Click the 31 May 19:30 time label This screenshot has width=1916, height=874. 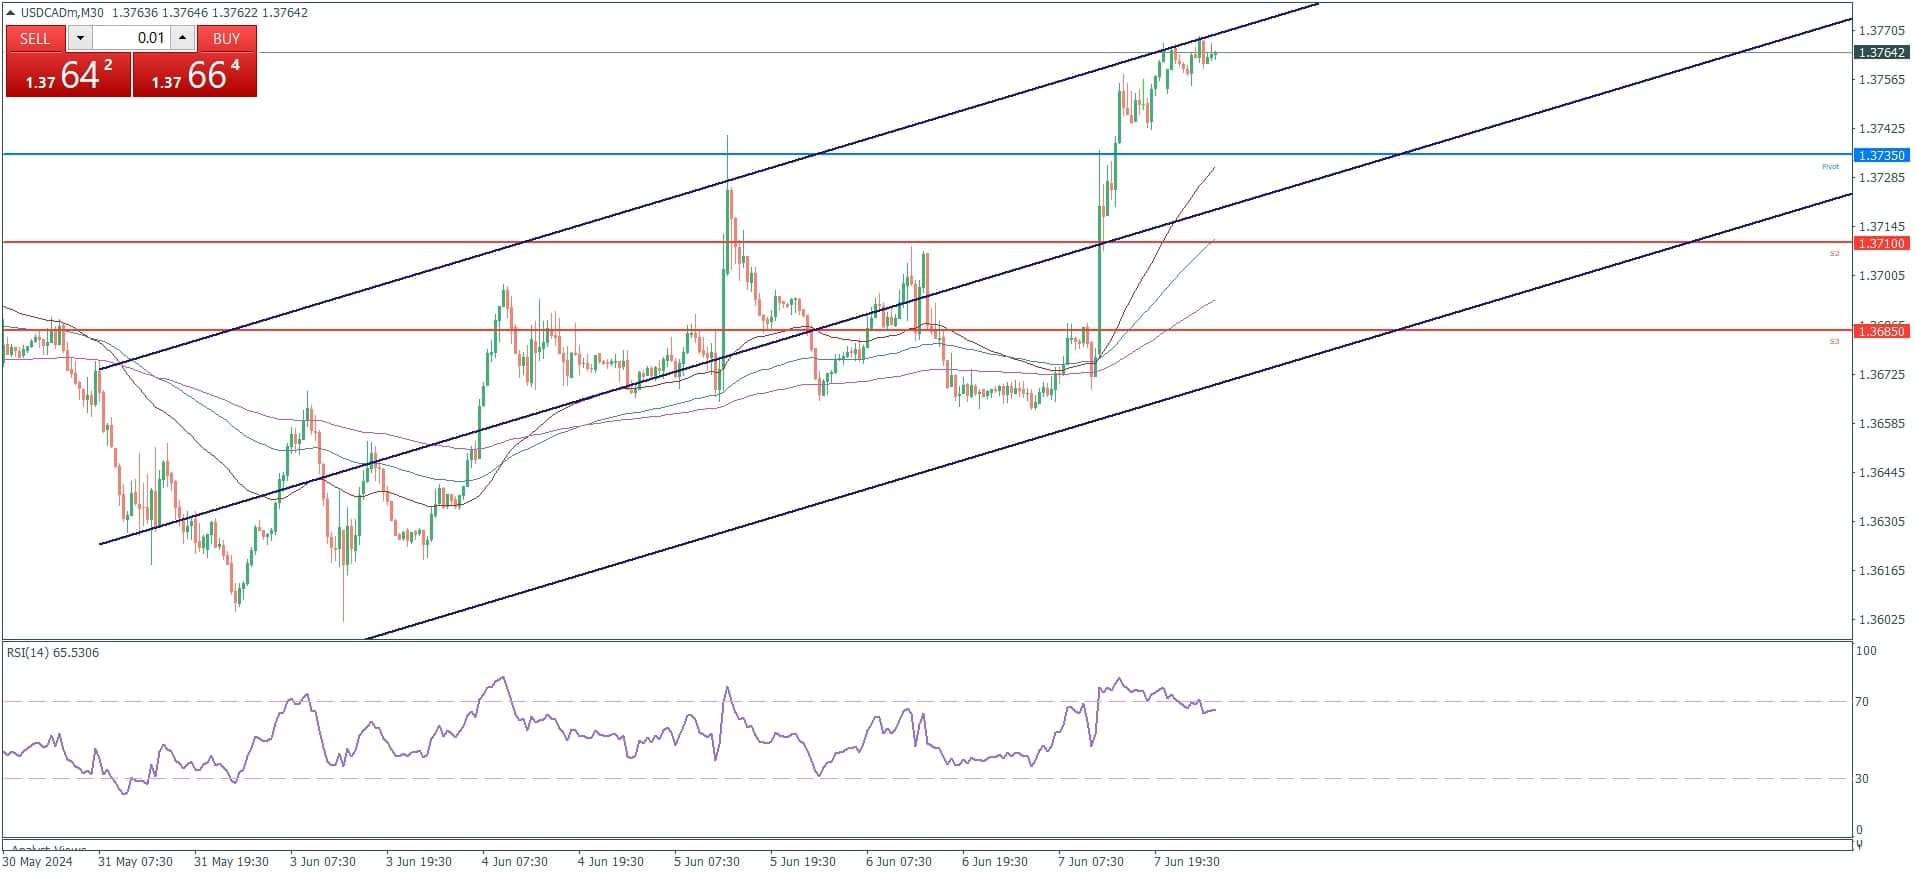tap(231, 862)
